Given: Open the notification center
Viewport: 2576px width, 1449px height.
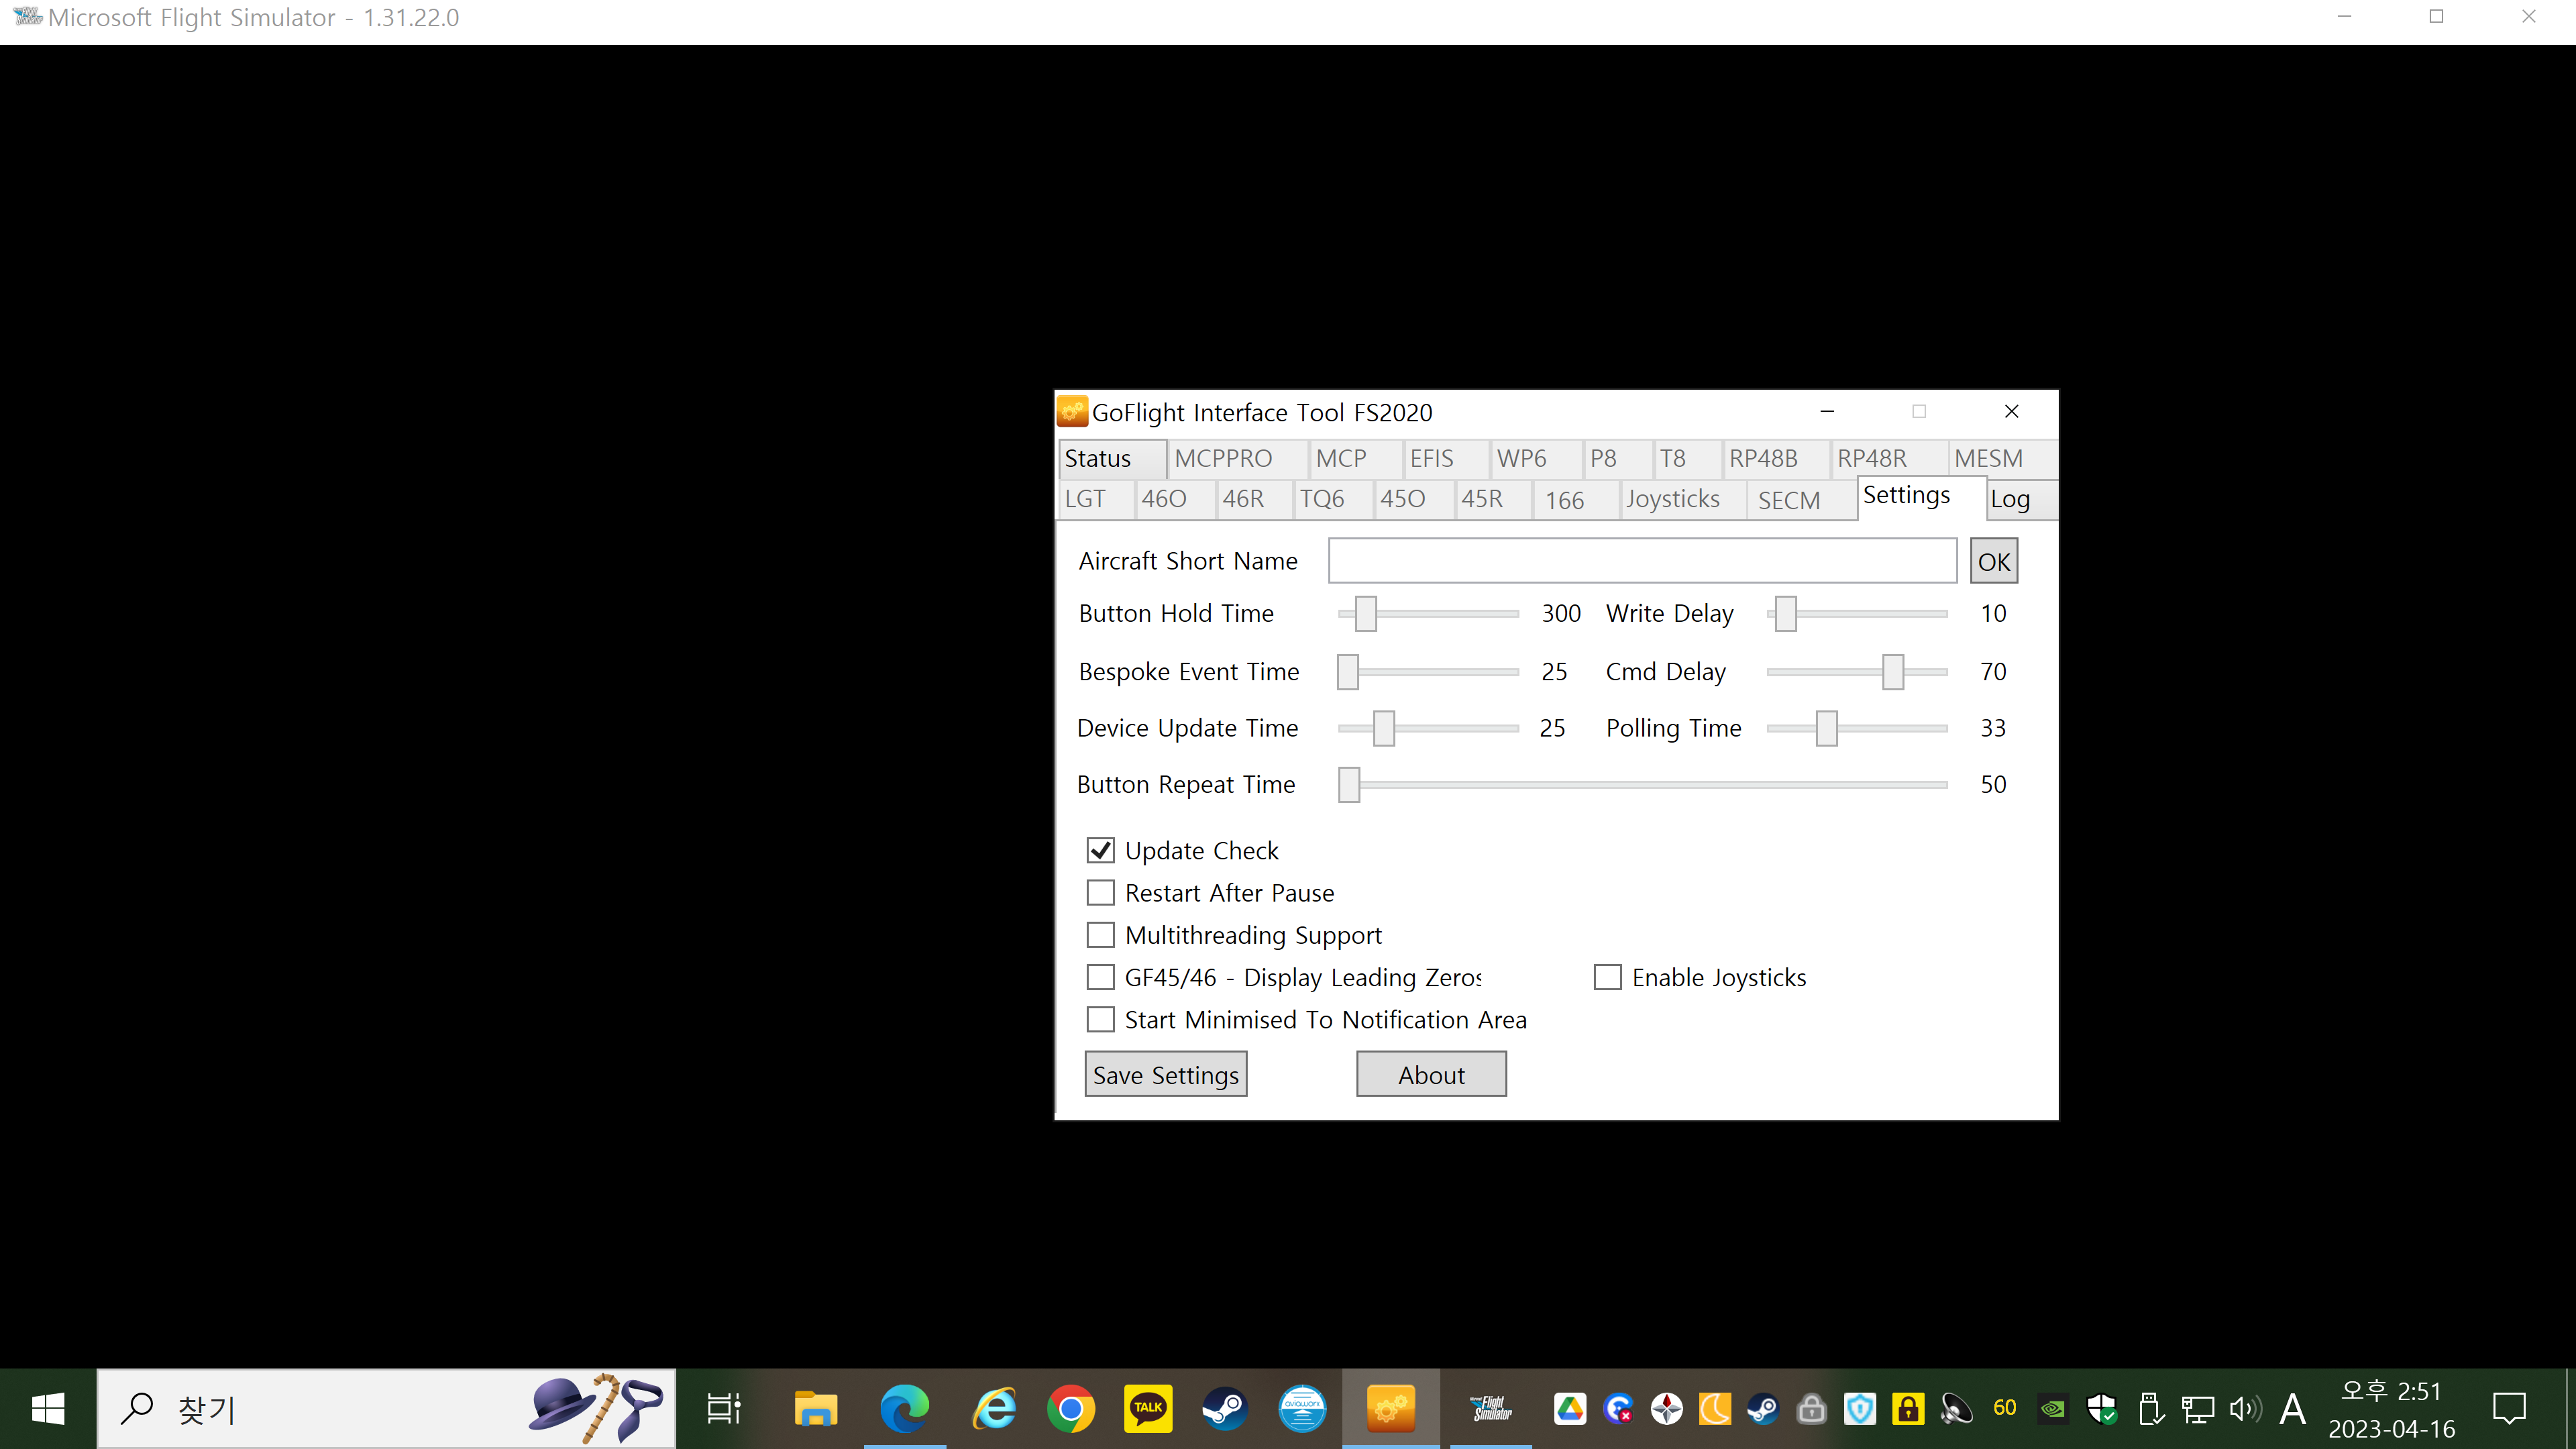Looking at the screenshot, I should [2510, 1409].
